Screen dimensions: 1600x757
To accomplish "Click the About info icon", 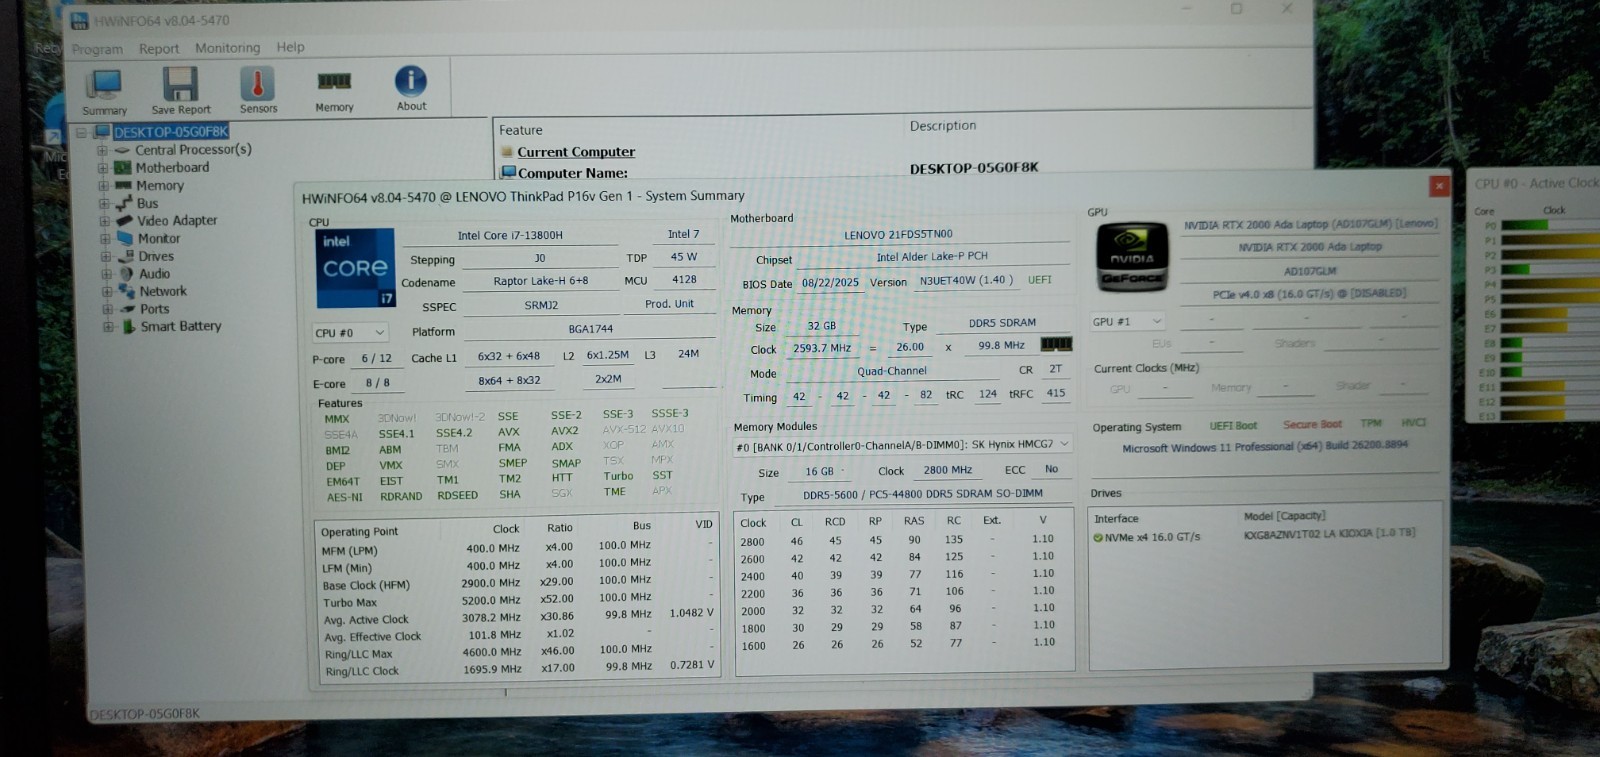I will coord(411,81).
